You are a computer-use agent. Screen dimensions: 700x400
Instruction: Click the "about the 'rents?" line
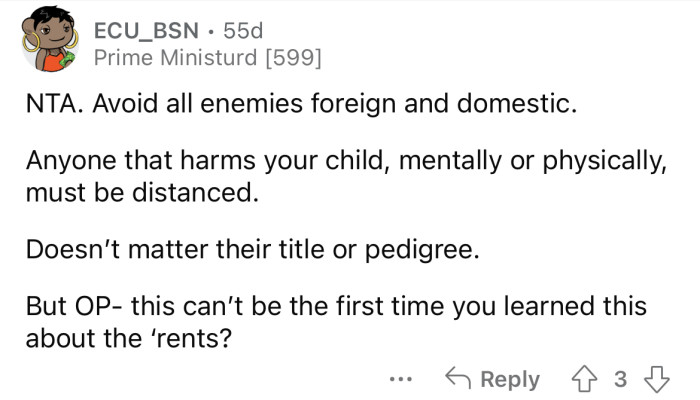pos(128,335)
